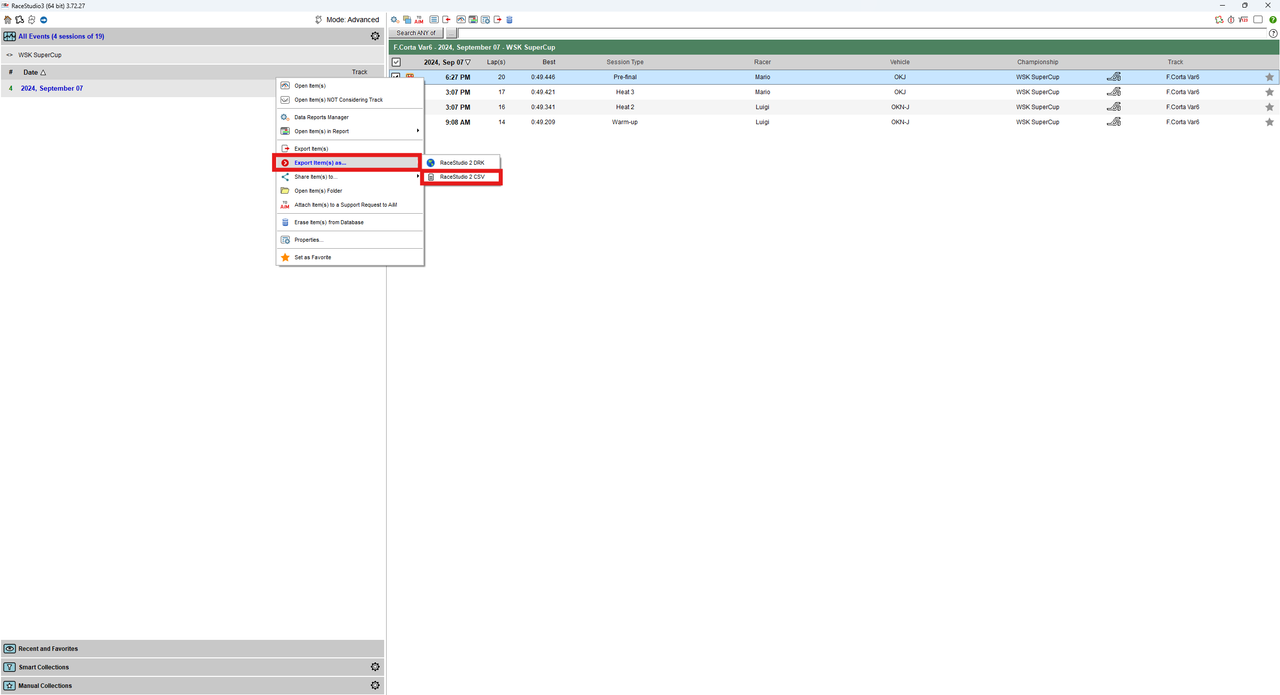Screen dimensions: 1280x695
Task: Click track icon in Heat 2 row
Action: 1113,107
